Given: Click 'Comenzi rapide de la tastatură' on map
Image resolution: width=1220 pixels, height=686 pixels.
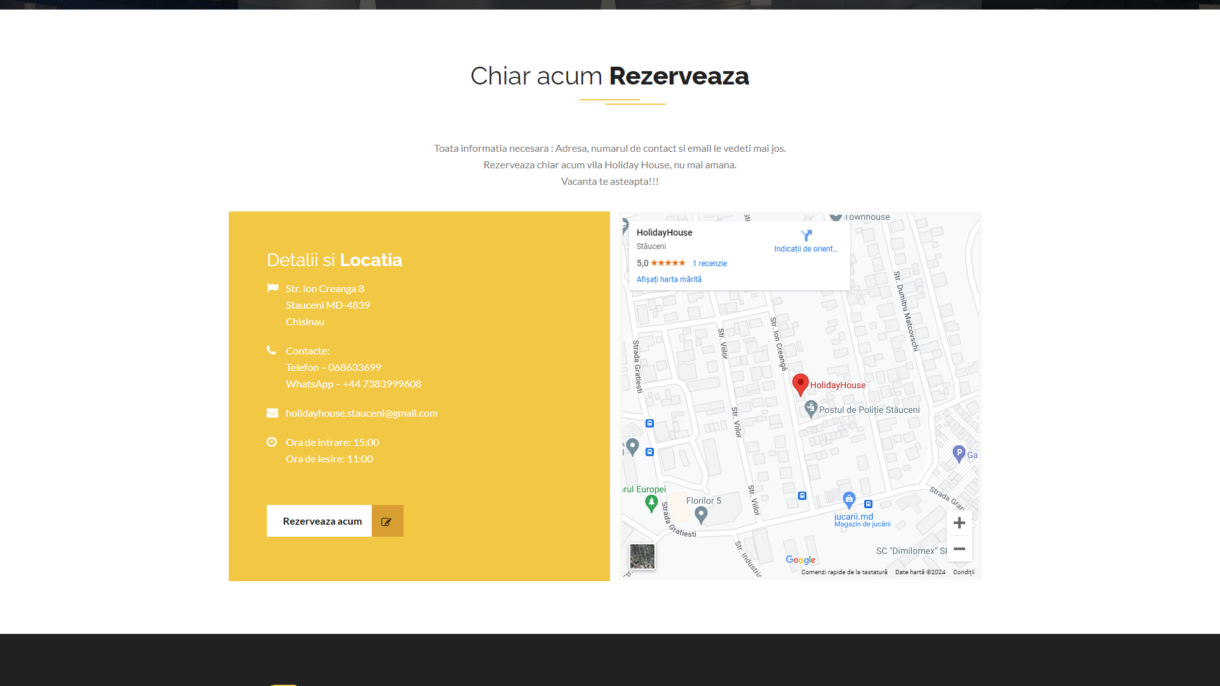Looking at the screenshot, I should point(844,572).
